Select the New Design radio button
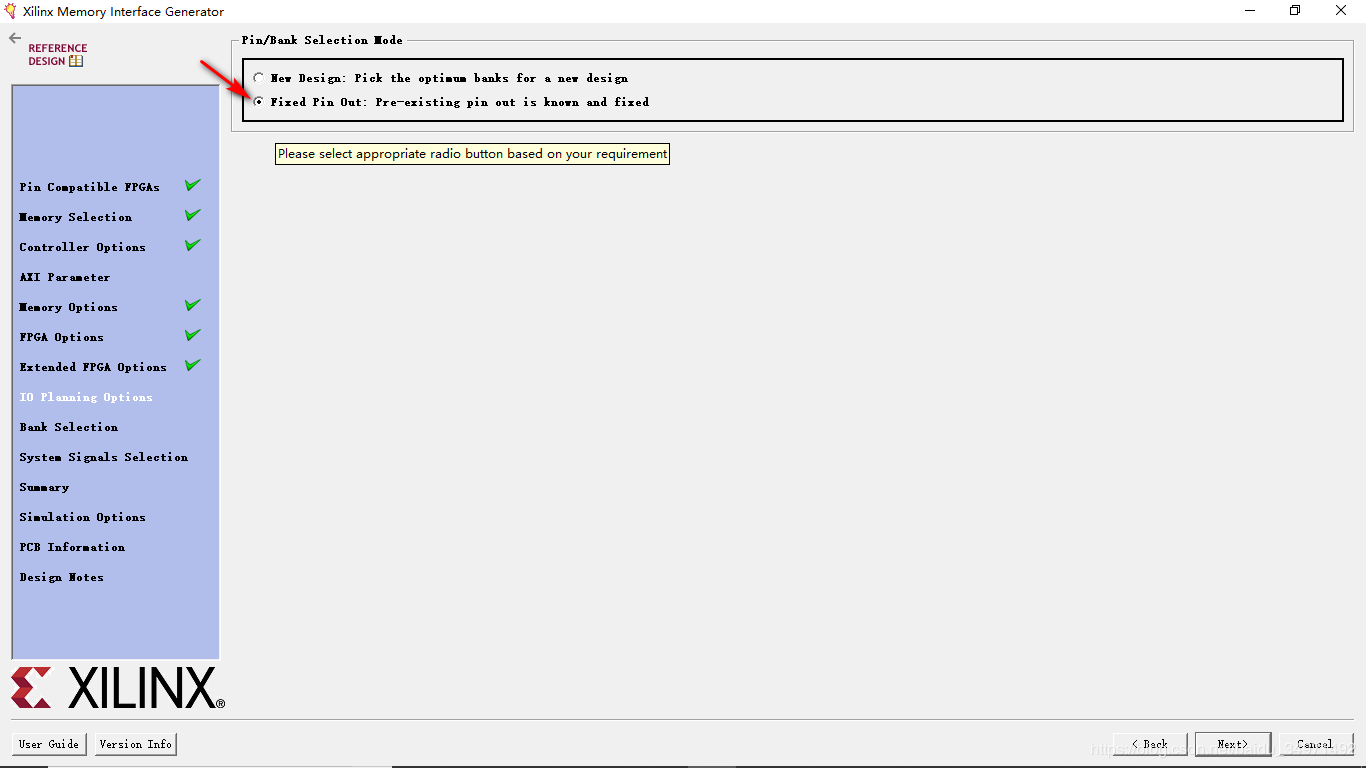The image size is (1366, 768). tap(260, 78)
